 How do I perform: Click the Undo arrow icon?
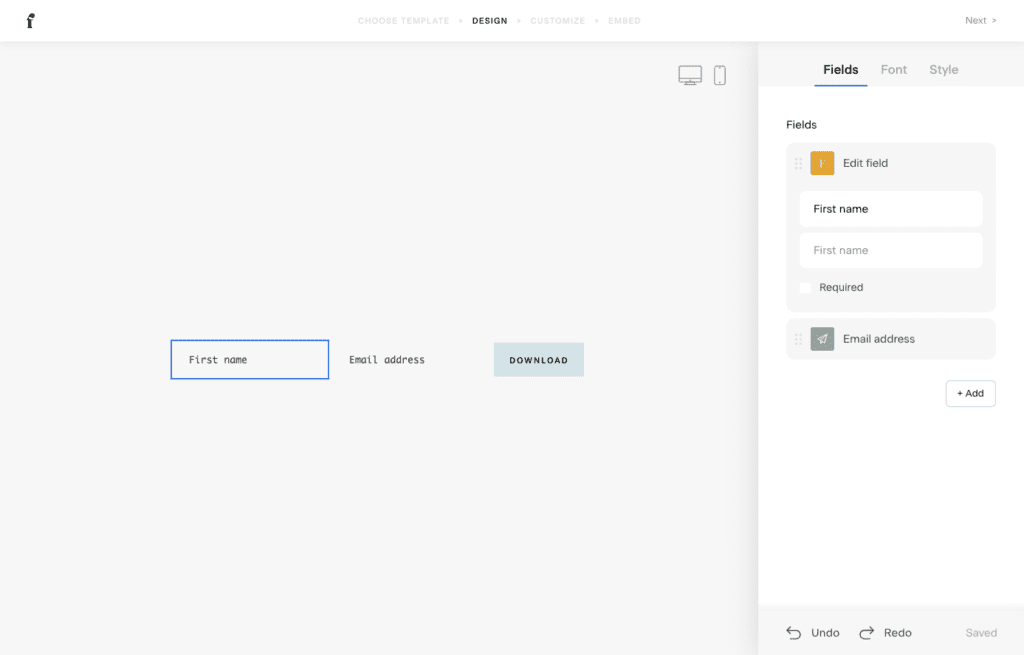tap(794, 633)
